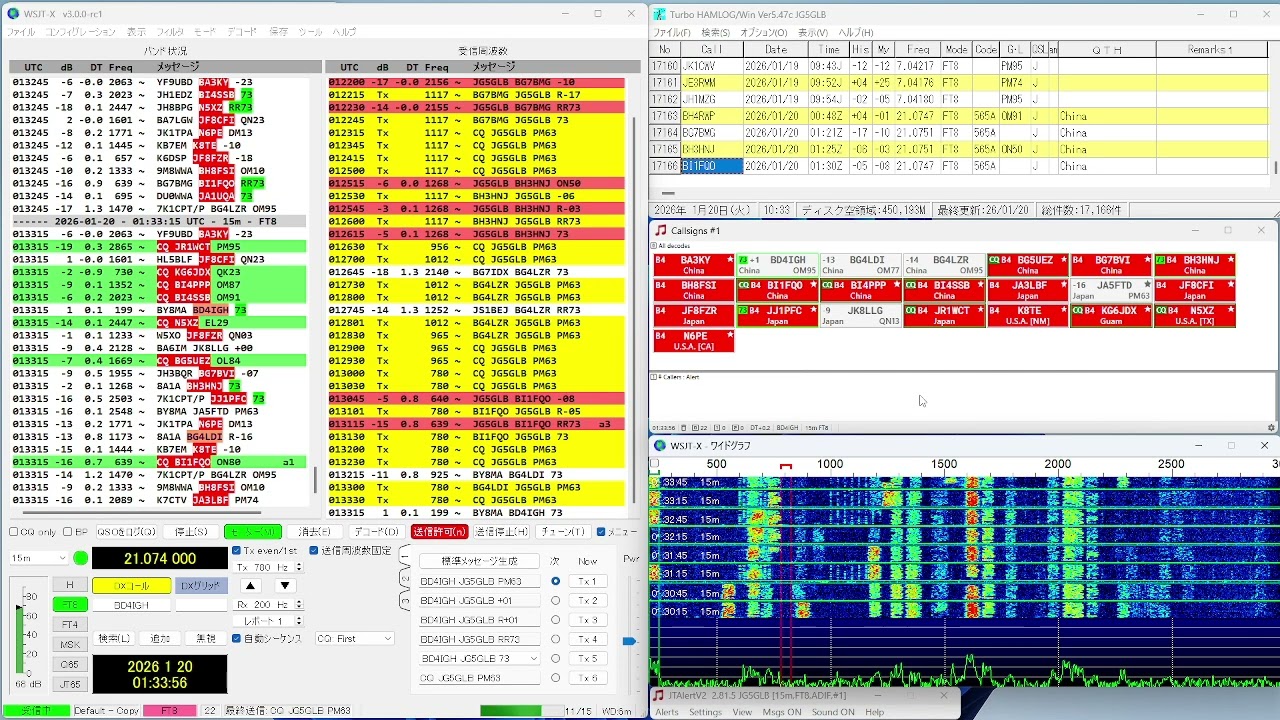The height and width of the screenshot is (720, 1280).
Task: Toggle the BP checkbox
Action: [x=68, y=532]
